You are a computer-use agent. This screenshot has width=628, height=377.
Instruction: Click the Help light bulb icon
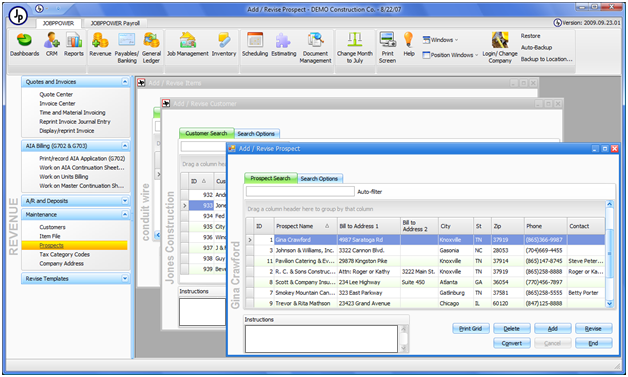[409, 44]
